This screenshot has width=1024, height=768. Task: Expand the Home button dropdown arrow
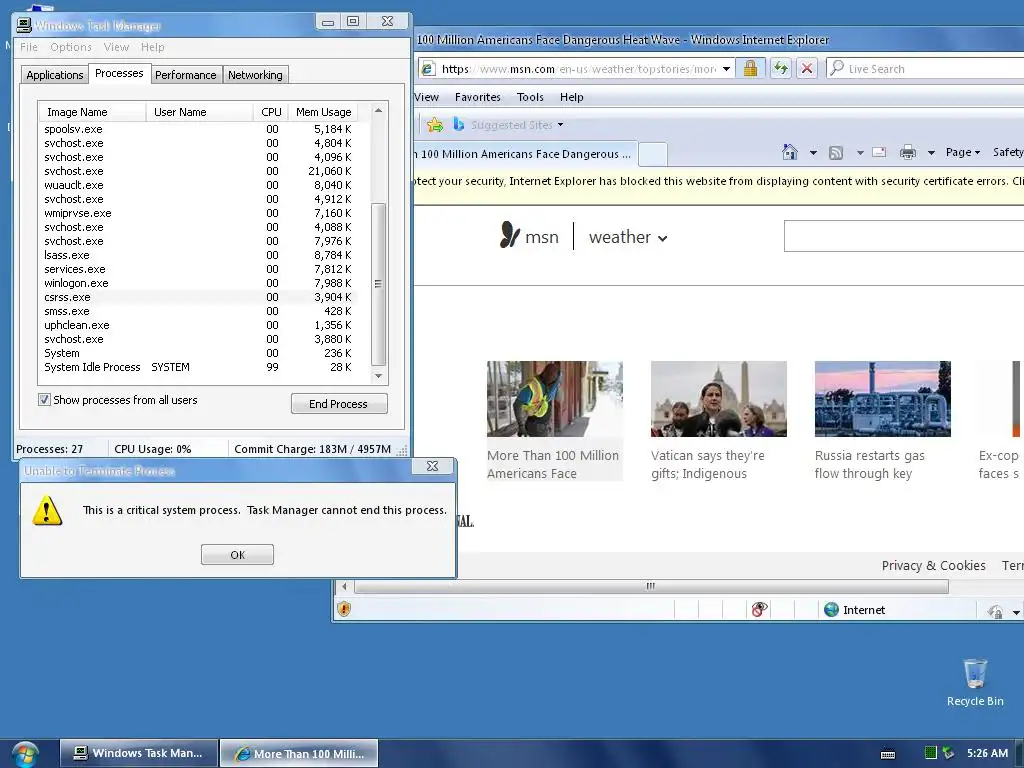point(813,153)
